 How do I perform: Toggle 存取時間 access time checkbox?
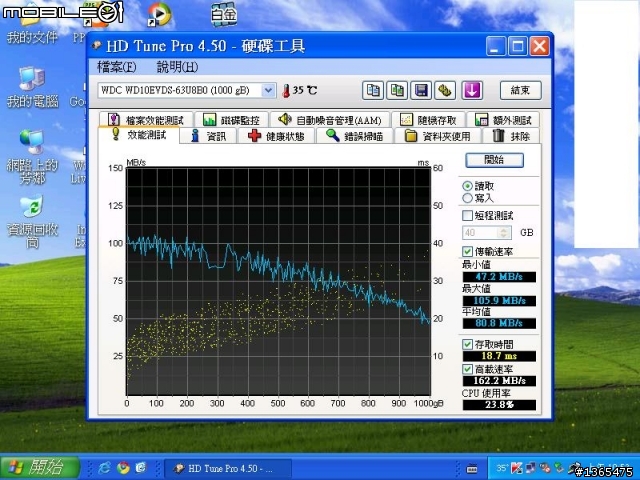pyautogui.click(x=467, y=344)
